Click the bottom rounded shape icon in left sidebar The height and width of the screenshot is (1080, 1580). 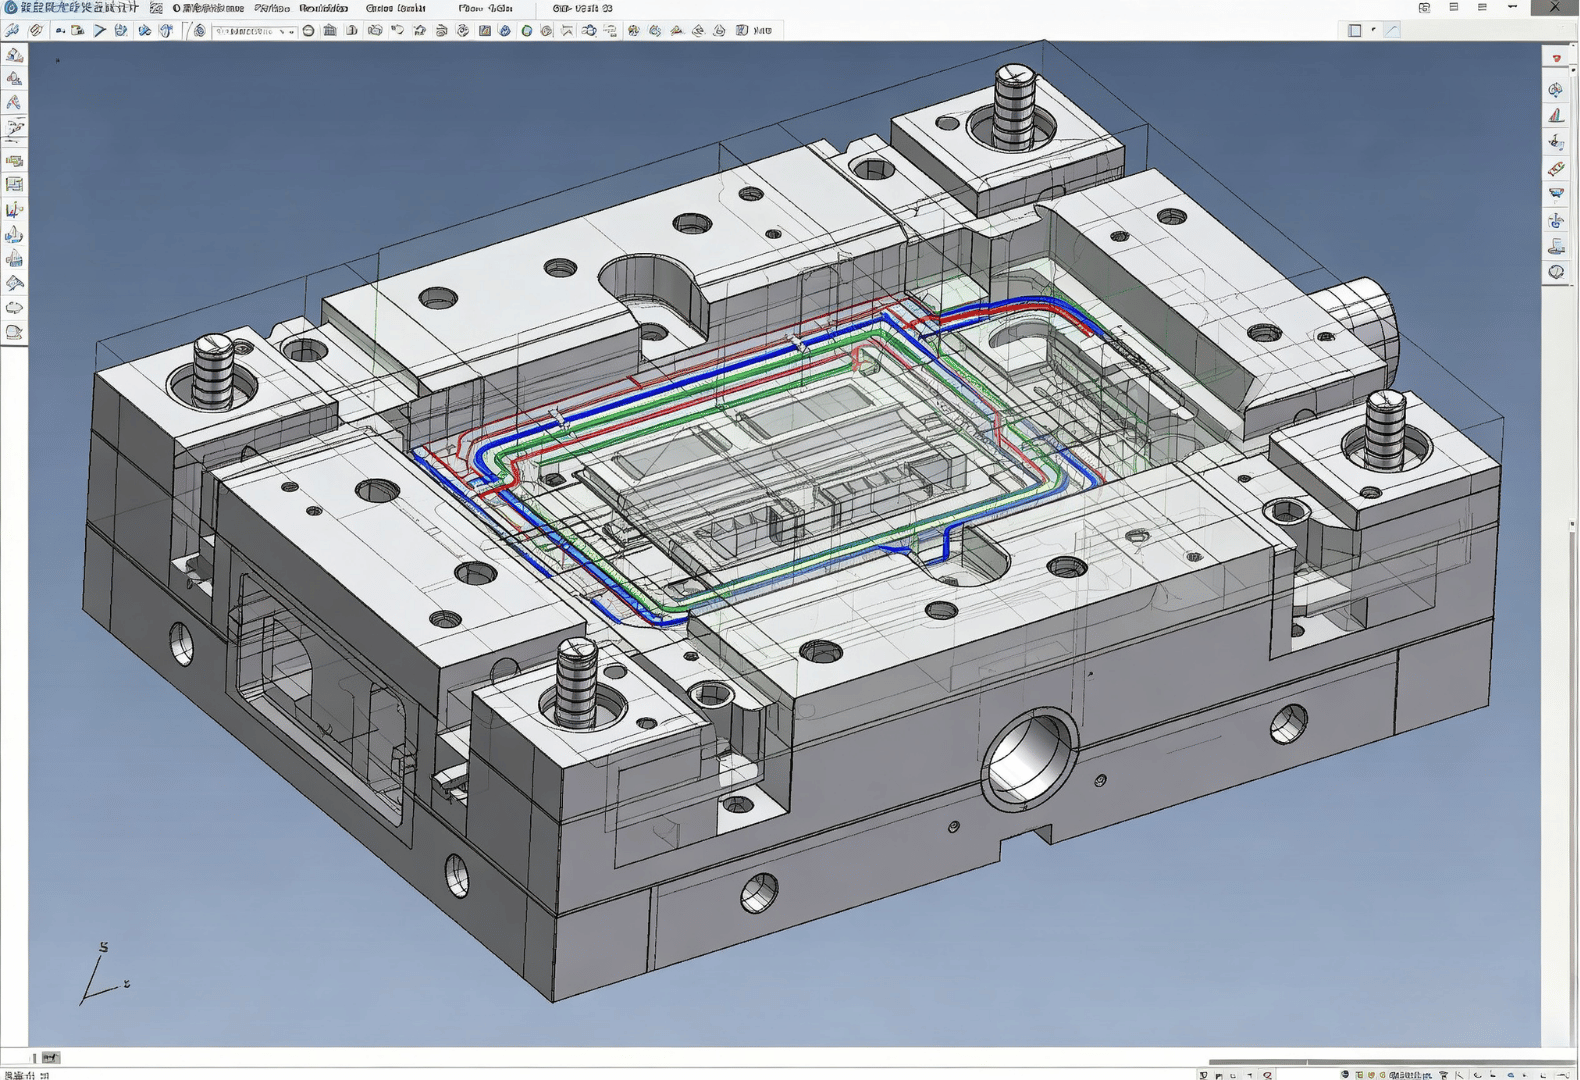pyautogui.click(x=14, y=332)
